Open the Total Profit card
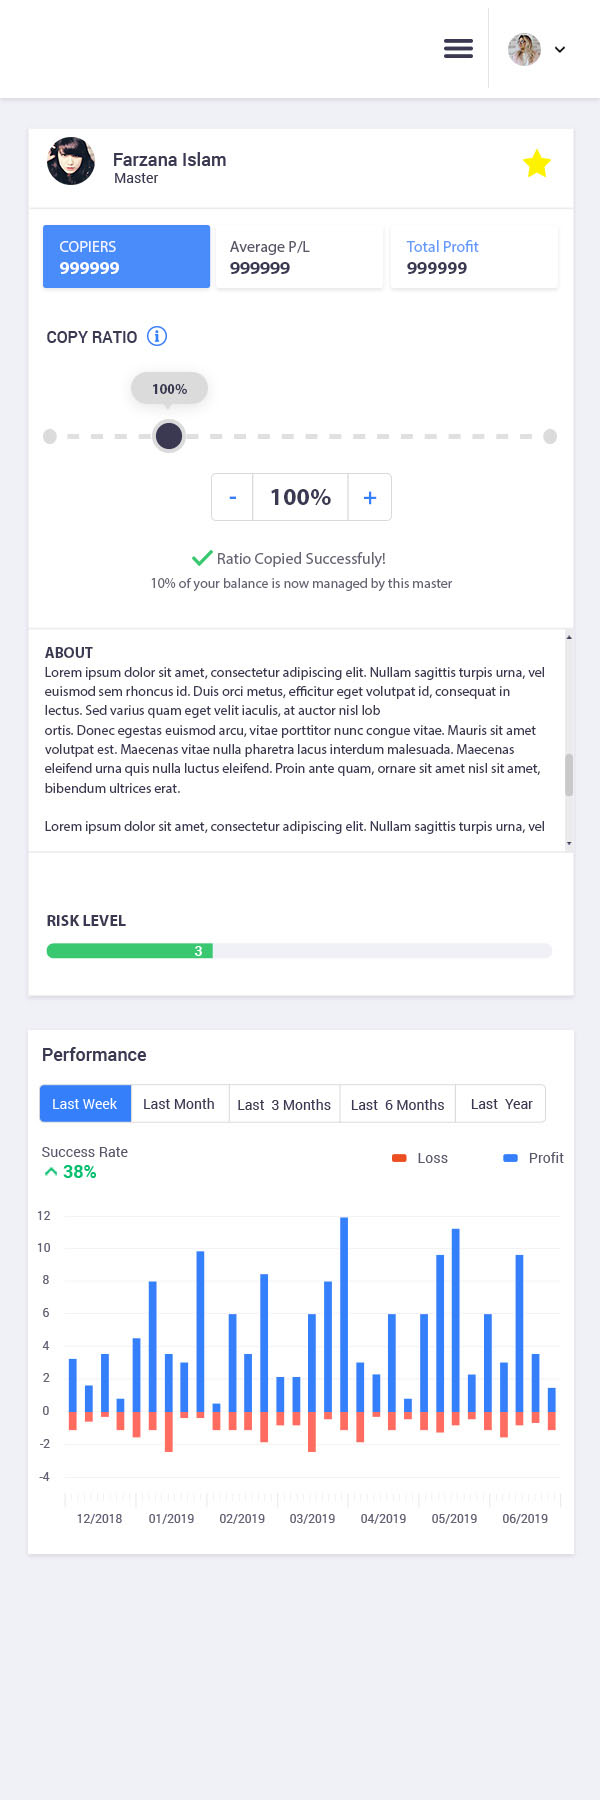Image resolution: width=600 pixels, height=1800 pixels. click(473, 257)
